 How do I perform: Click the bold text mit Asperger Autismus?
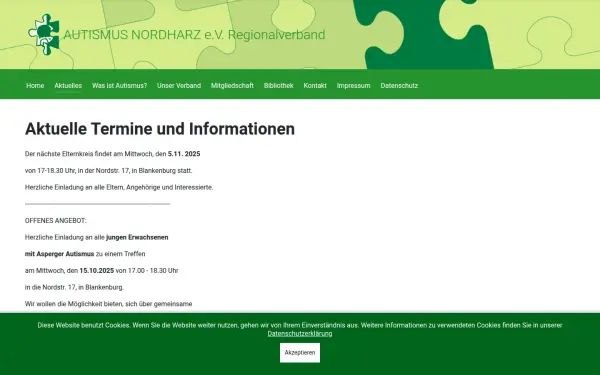tap(59, 254)
